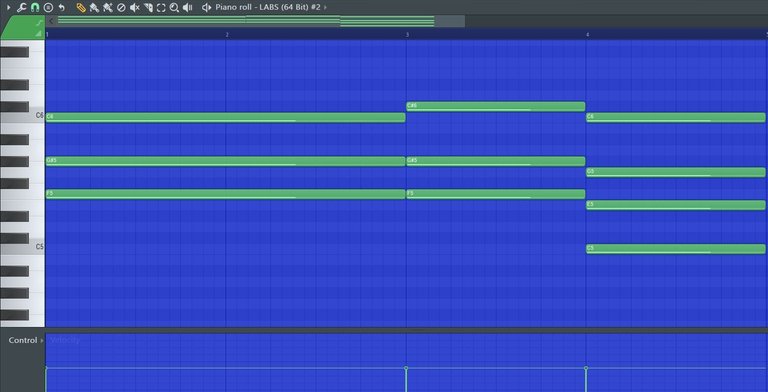The image size is (768, 392).
Task: Select the Paint brush tool
Action: click(x=95, y=7)
